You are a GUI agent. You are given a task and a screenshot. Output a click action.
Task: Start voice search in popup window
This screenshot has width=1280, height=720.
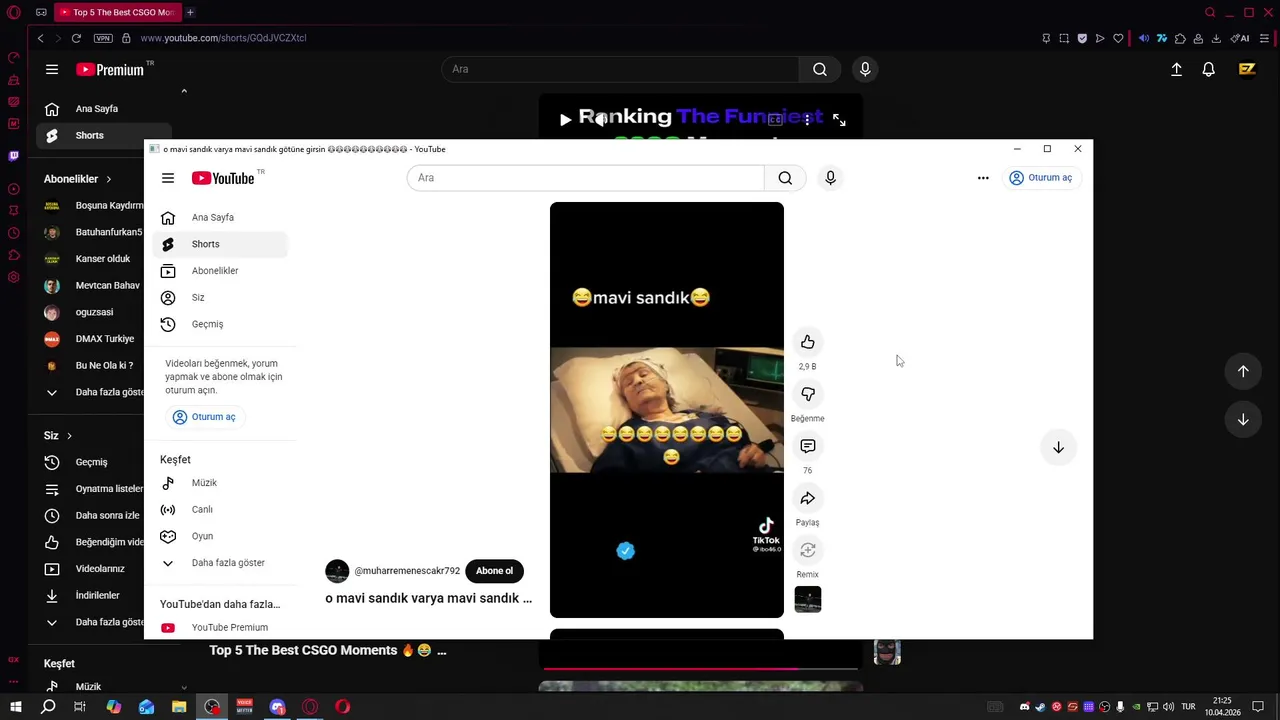[830, 178]
